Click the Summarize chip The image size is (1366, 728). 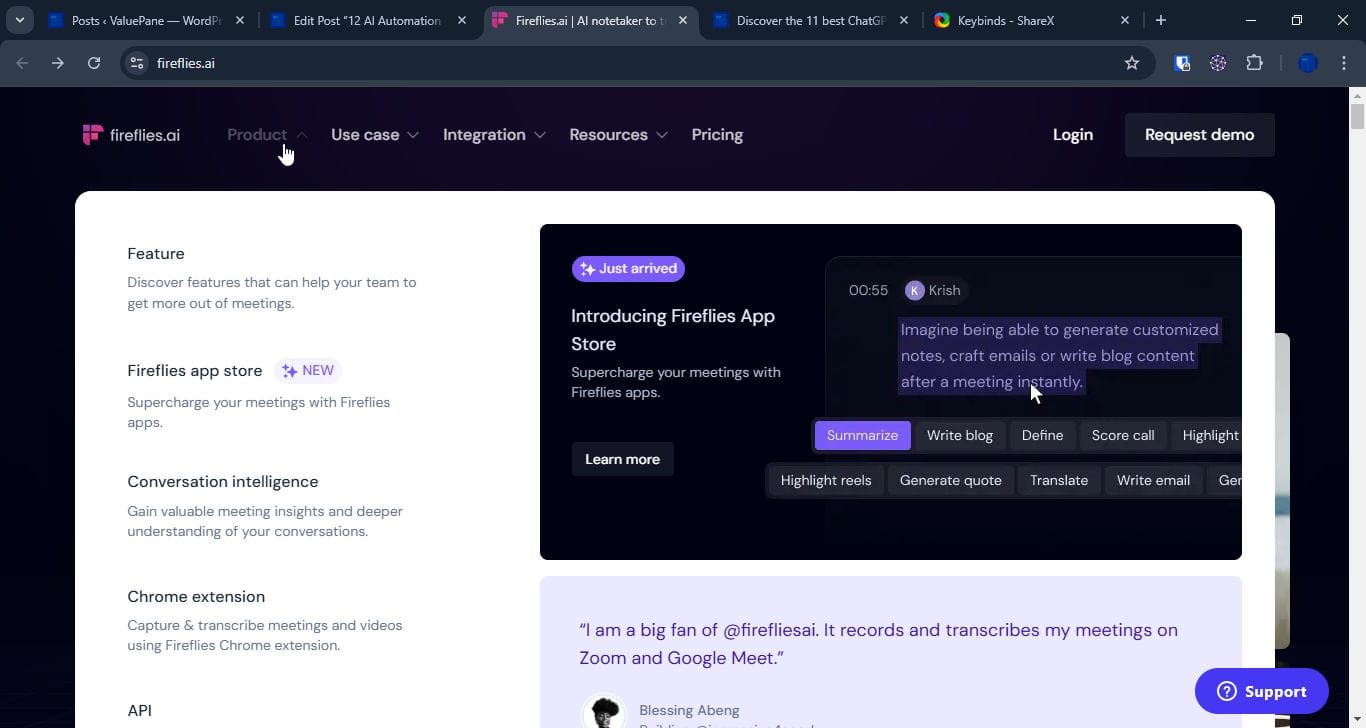862,435
